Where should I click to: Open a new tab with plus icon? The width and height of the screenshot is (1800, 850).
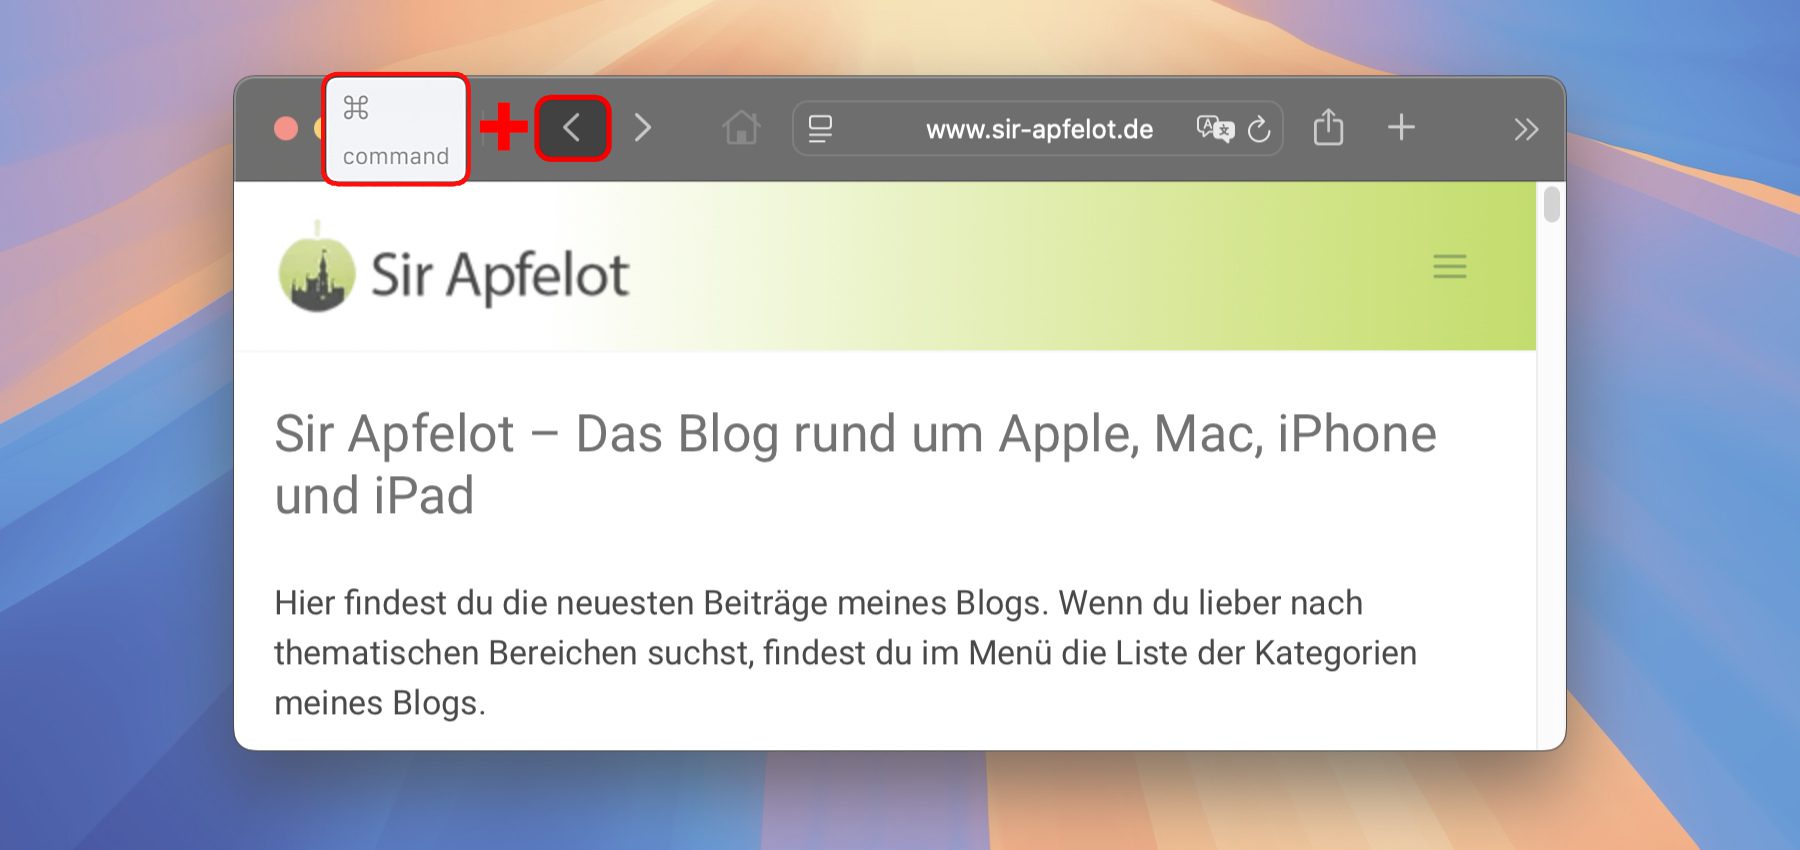(x=1401, y=127)
